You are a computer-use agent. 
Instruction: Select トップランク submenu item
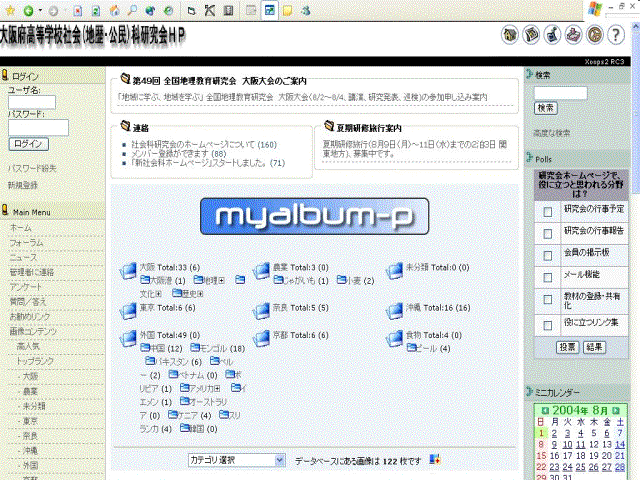(x=35, y=361)
